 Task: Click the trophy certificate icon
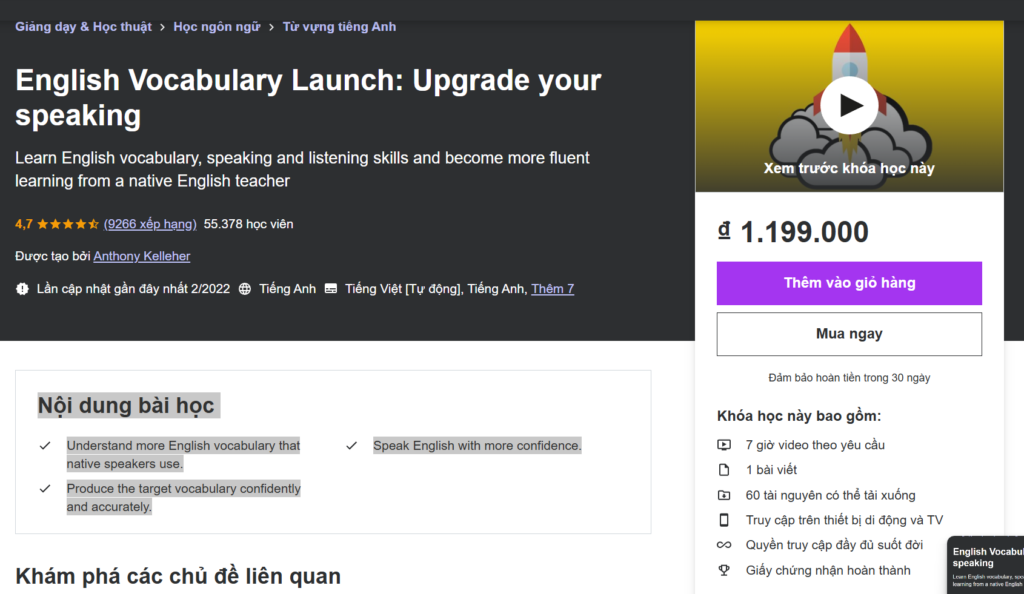(724, 570)
